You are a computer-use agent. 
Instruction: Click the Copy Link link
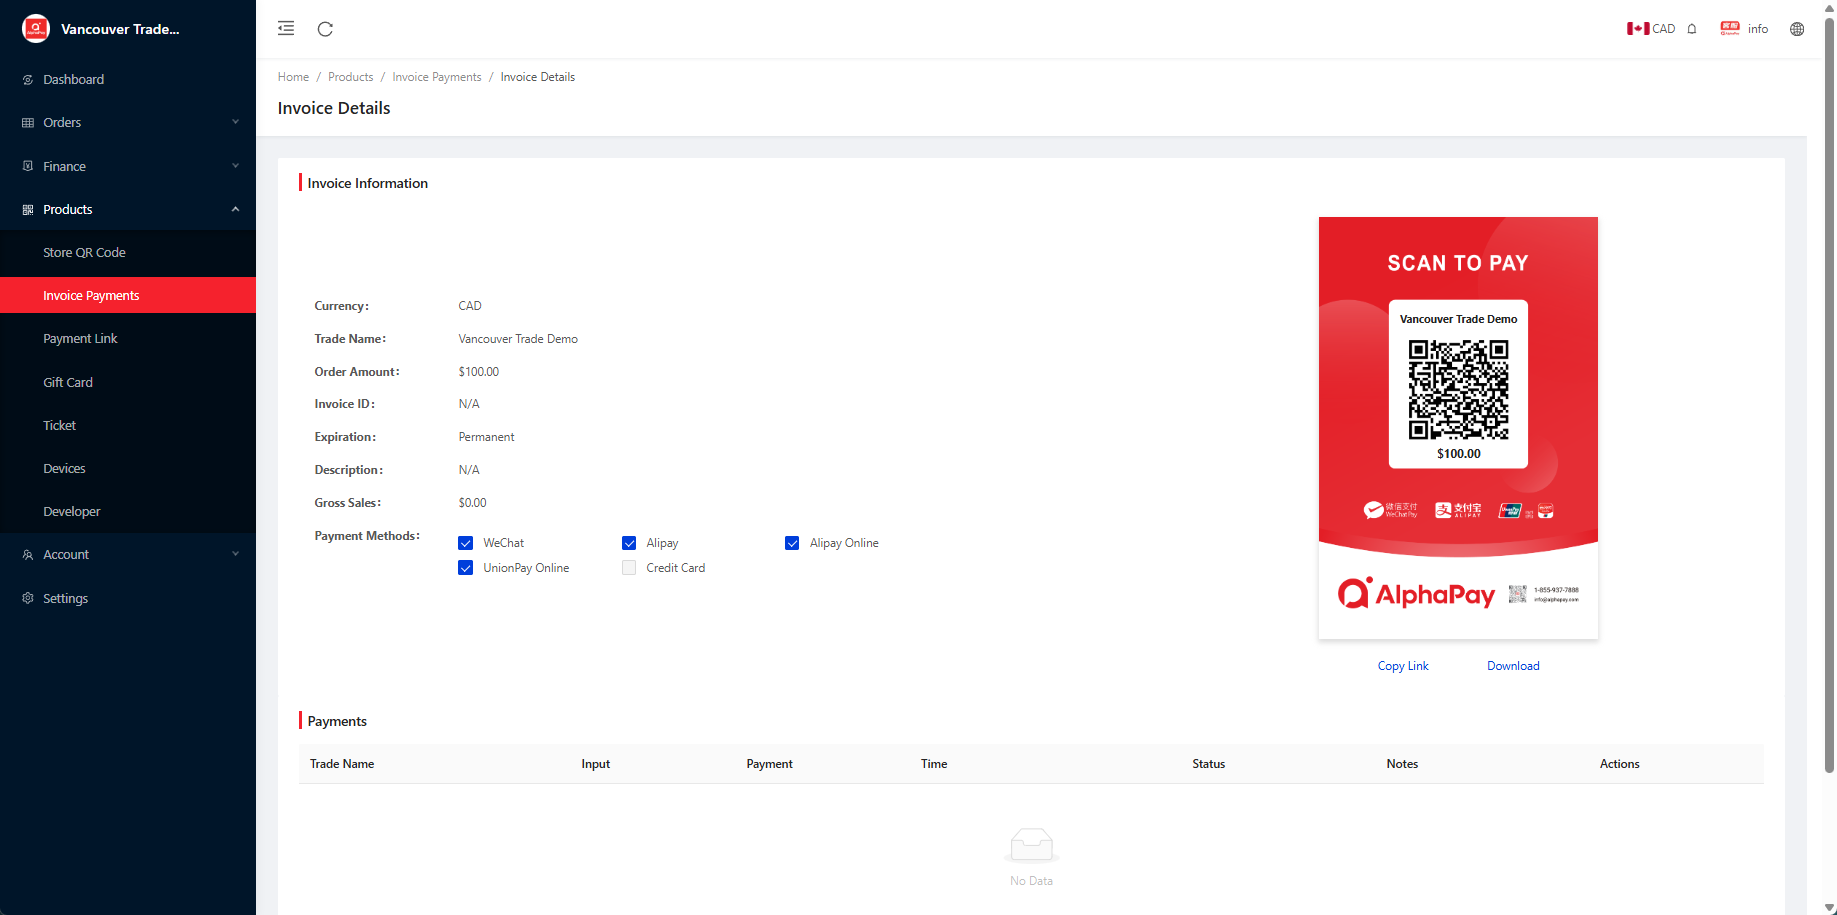pos(1403,666)
